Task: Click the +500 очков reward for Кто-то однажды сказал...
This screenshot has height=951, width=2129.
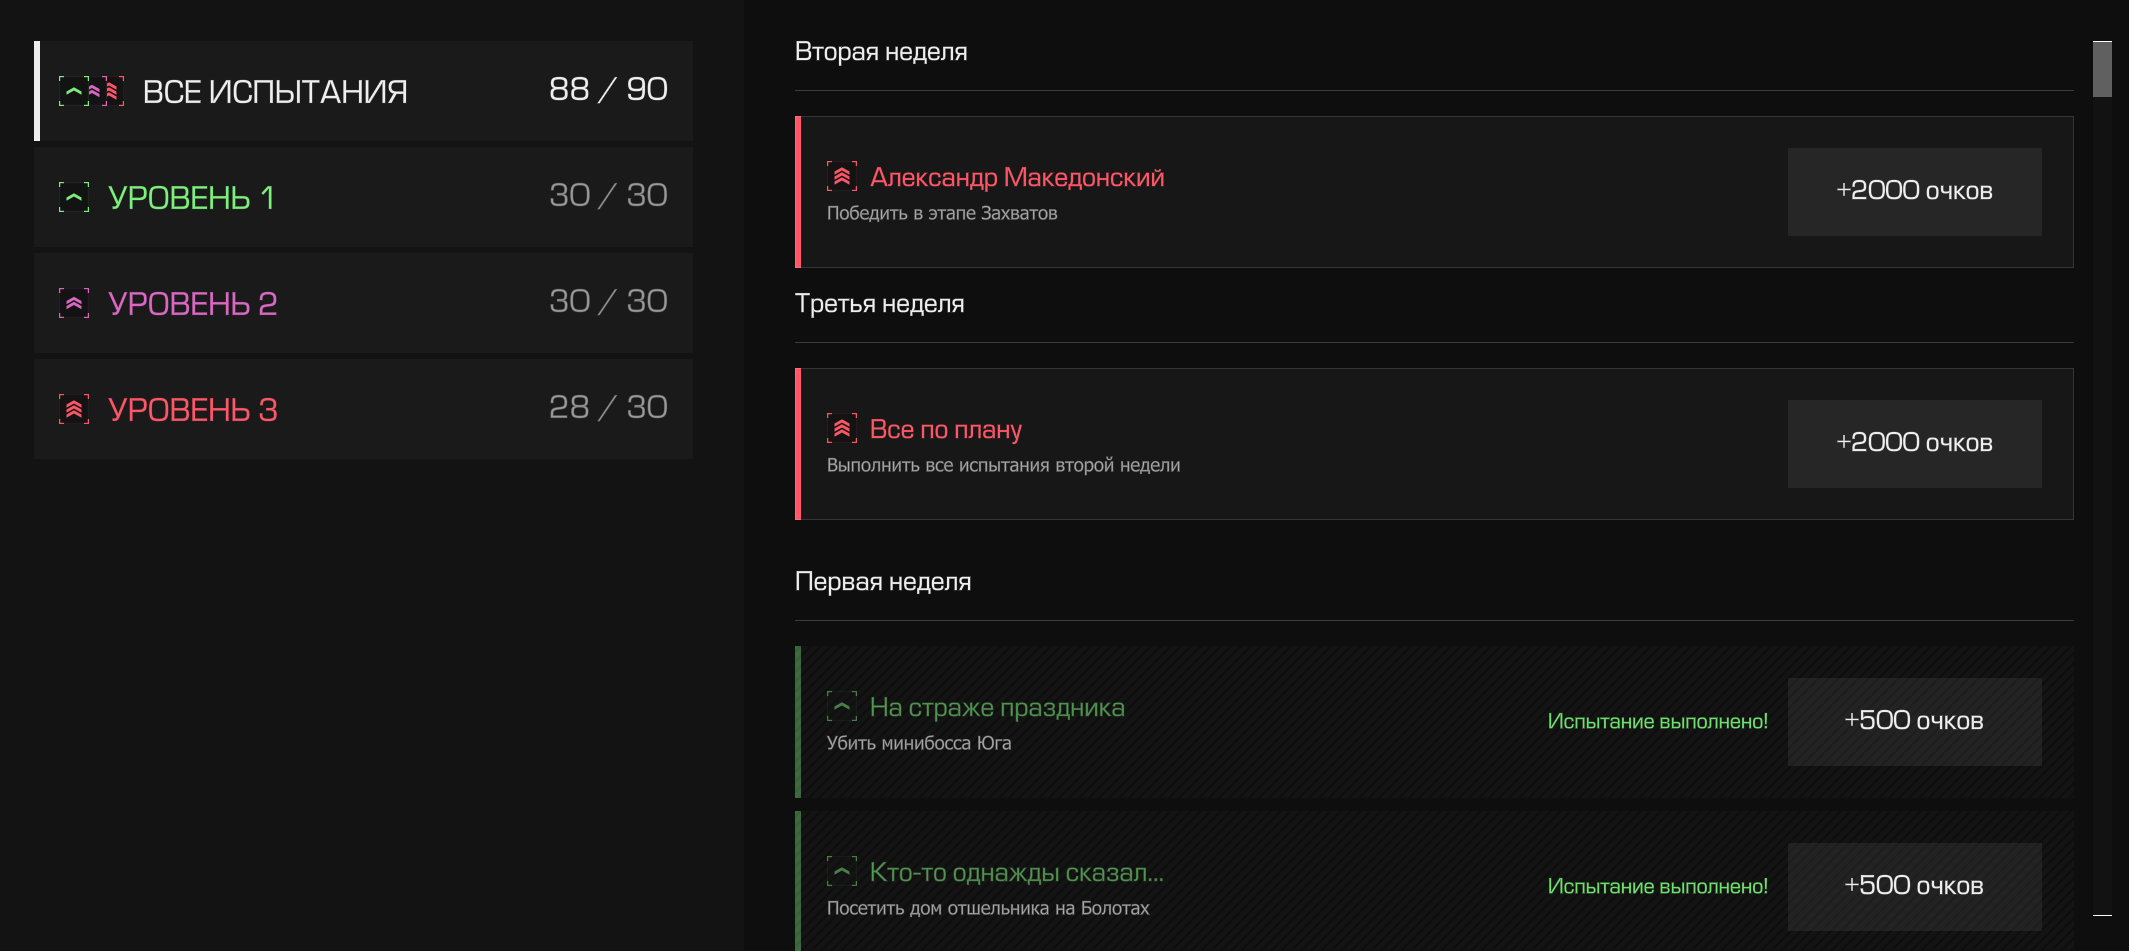Action: tap(1914, 887)
